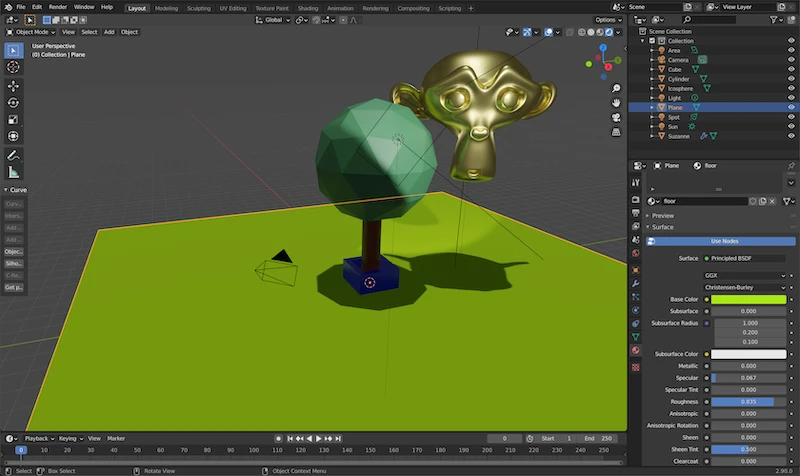Screen dimensions: 800x476
Task: Activate the Move tool
Action: (13, 85)
